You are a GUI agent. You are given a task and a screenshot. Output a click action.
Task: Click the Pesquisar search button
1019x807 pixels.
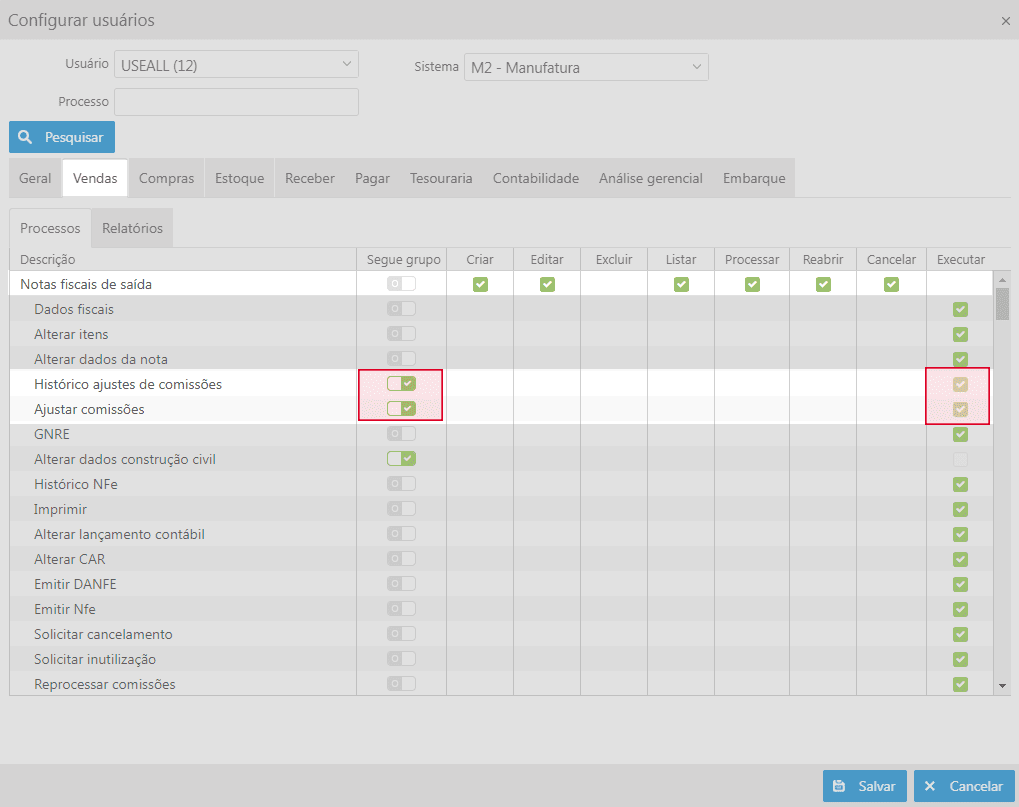[62, 137]
